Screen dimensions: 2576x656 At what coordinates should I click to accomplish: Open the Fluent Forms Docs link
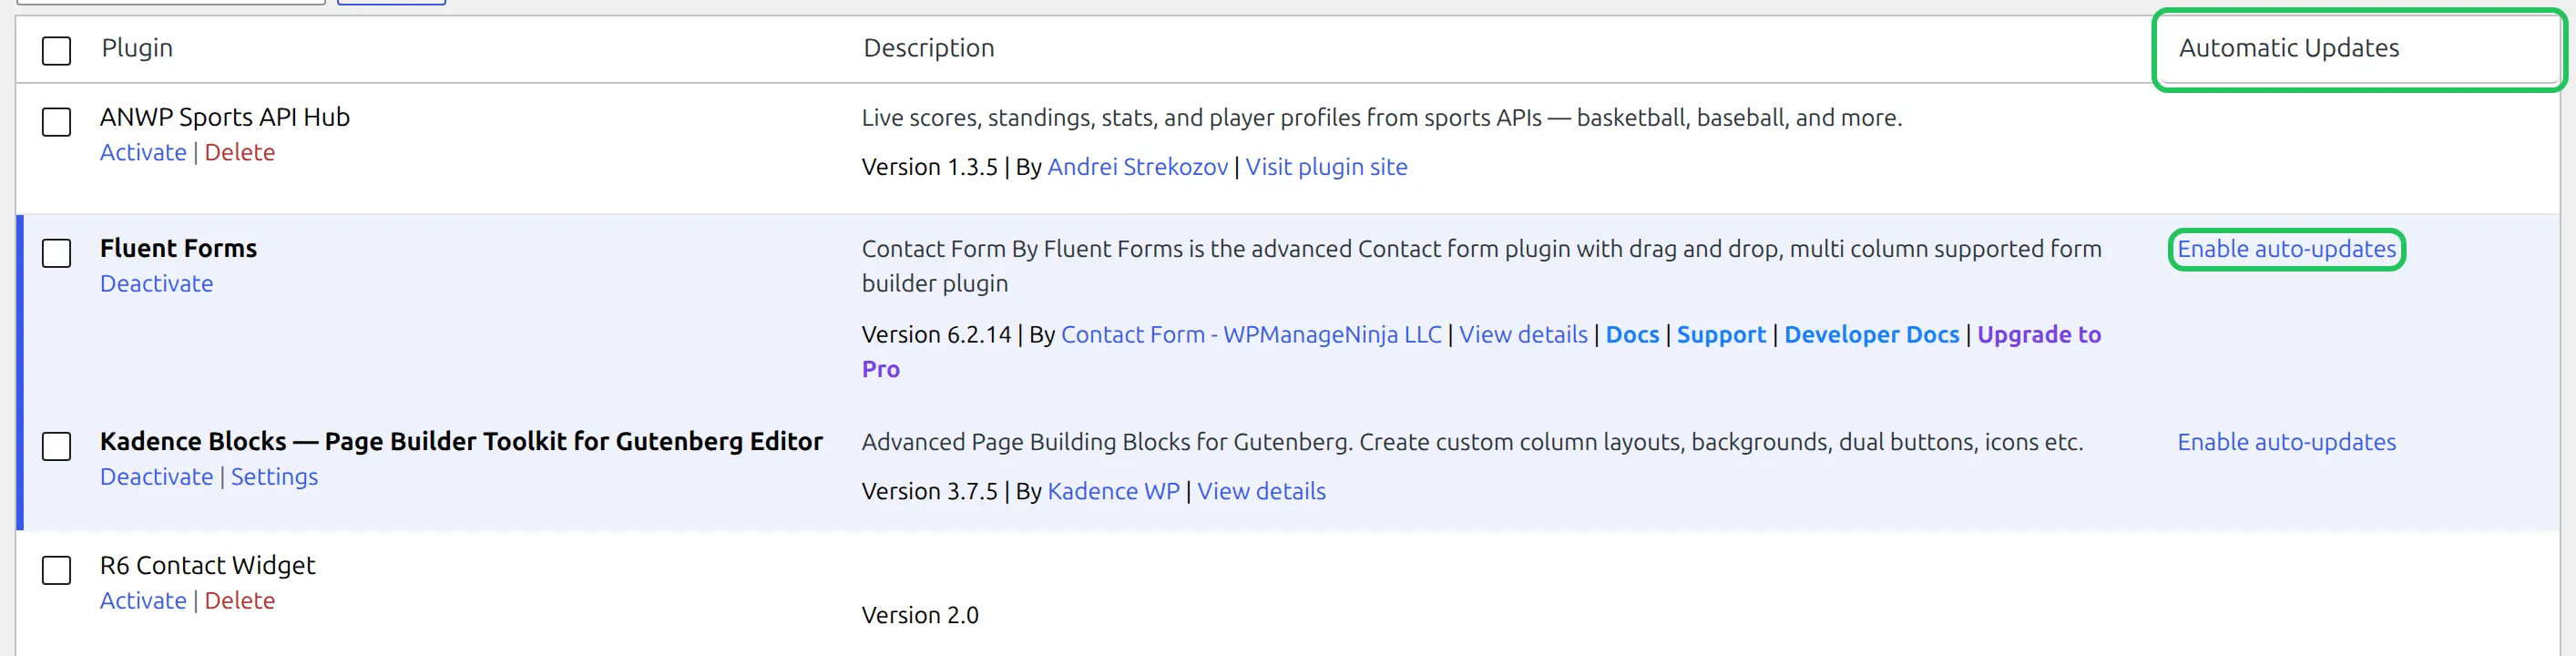1632,335
